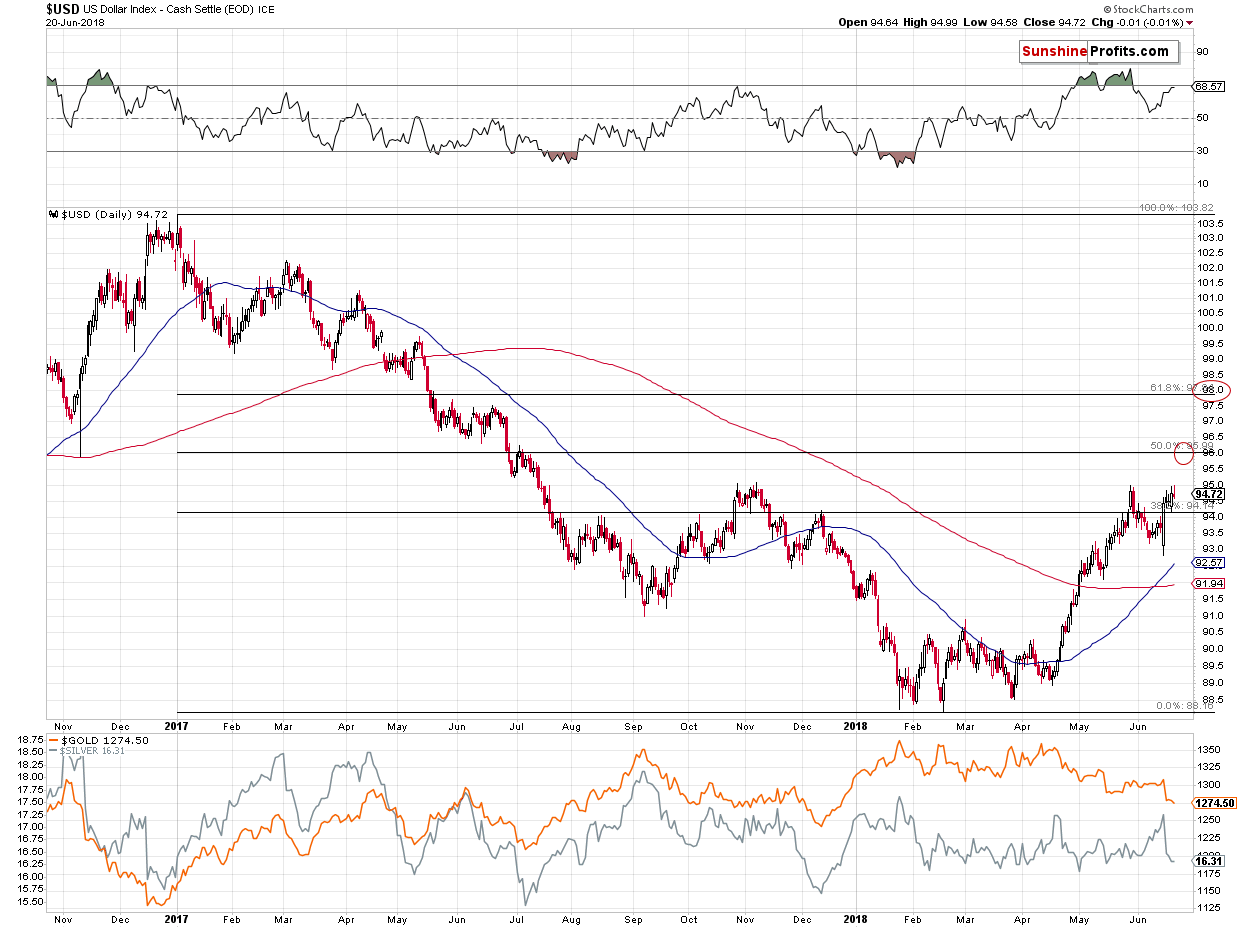This screenshot has width=1240, height=928.
Task: Select the 92.57 blue moving average tag
Action: click(x=1209, y=564)
